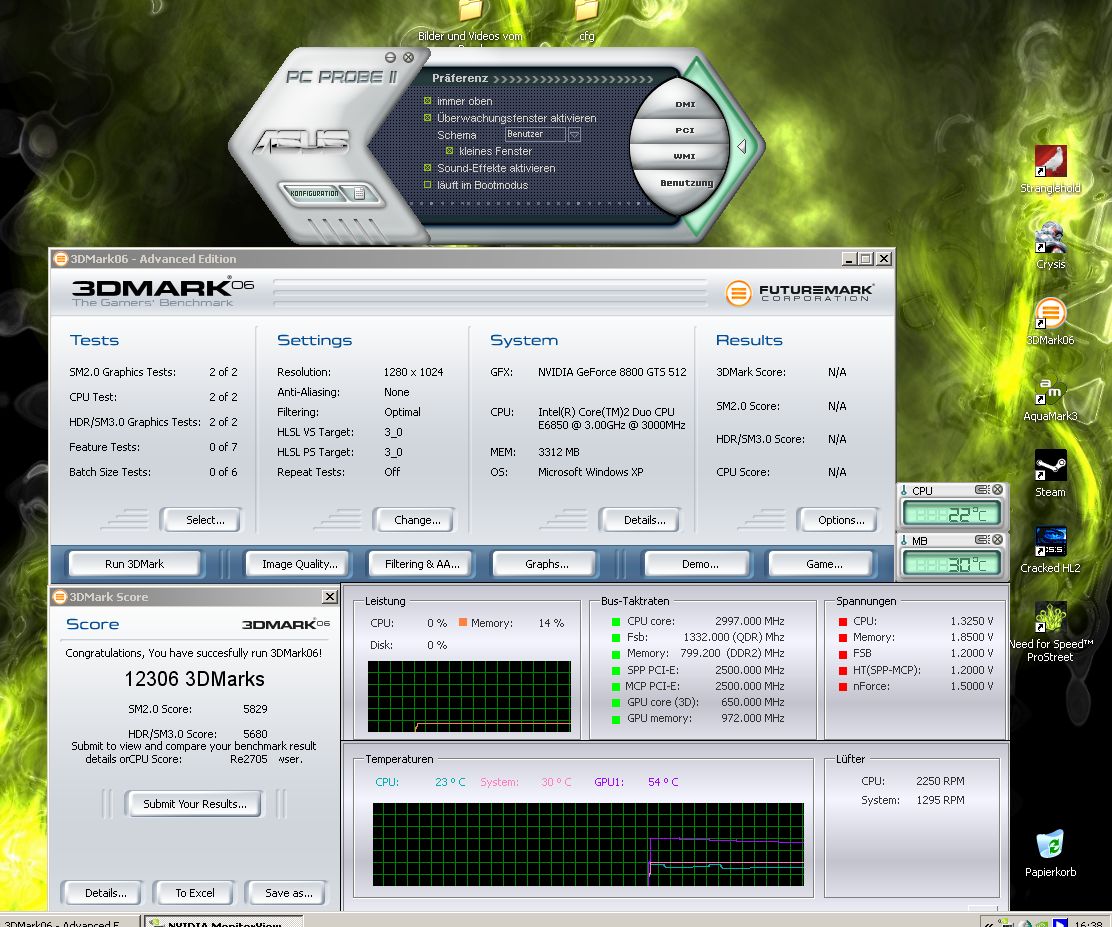This screenshot has width=1112, height=927.
Task: Click the green CPU core status indicator
Action: click(x=616, y=621)
